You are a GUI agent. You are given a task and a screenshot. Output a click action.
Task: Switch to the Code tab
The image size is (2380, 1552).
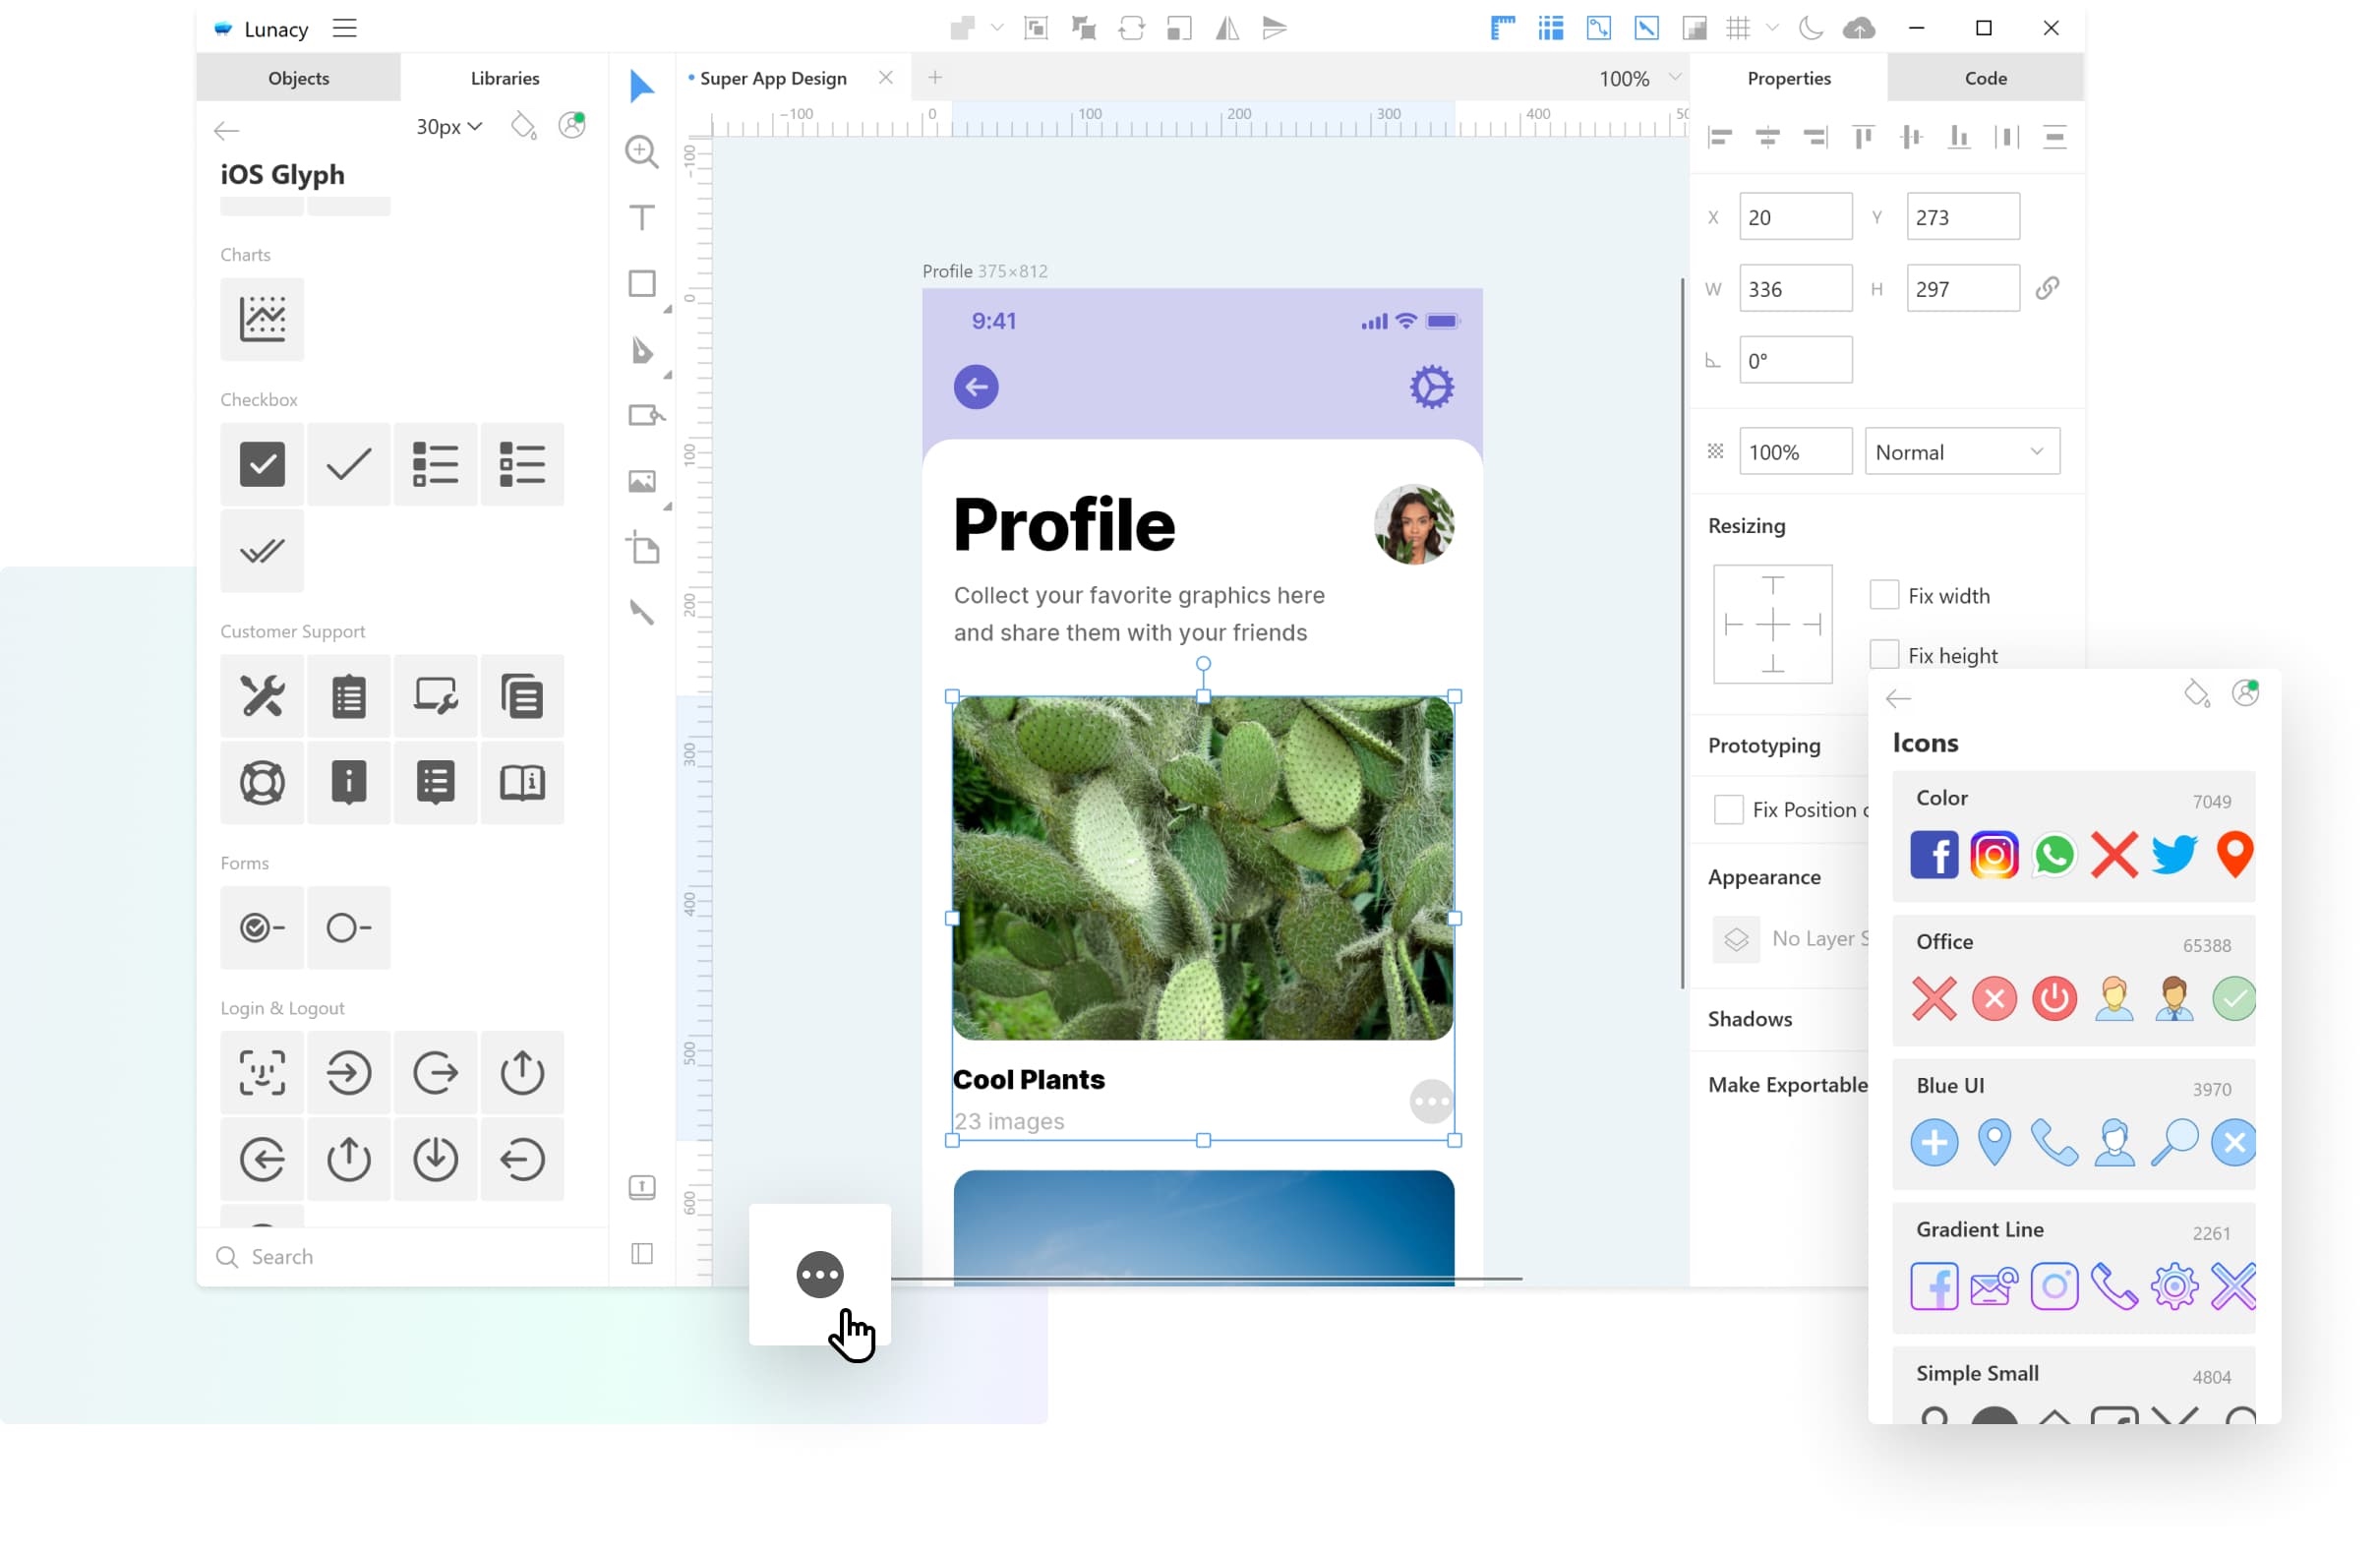point(1985,78)
